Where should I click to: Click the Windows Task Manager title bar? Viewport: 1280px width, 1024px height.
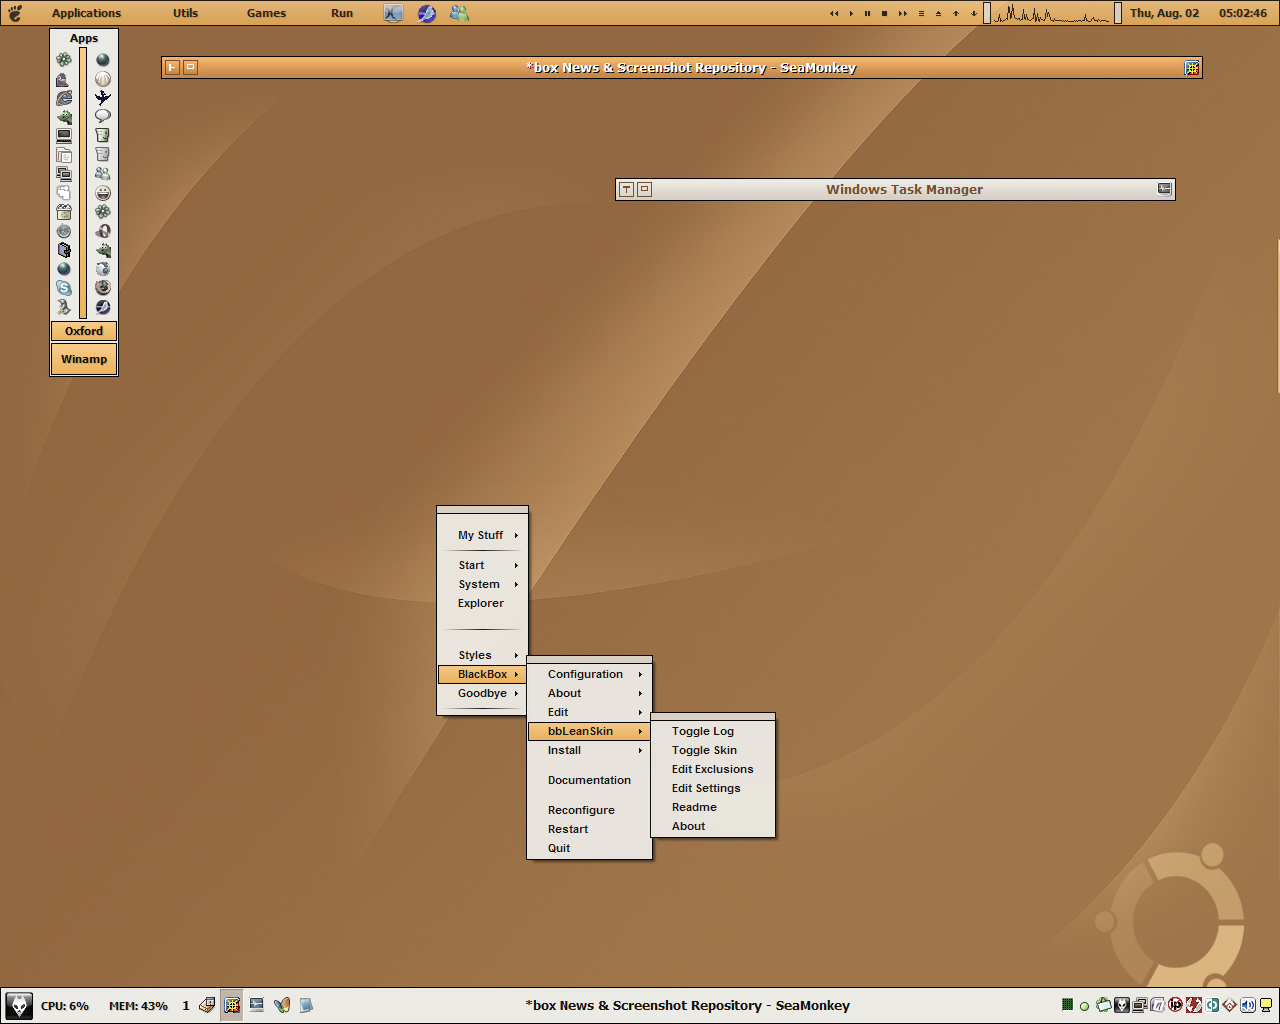895,189
